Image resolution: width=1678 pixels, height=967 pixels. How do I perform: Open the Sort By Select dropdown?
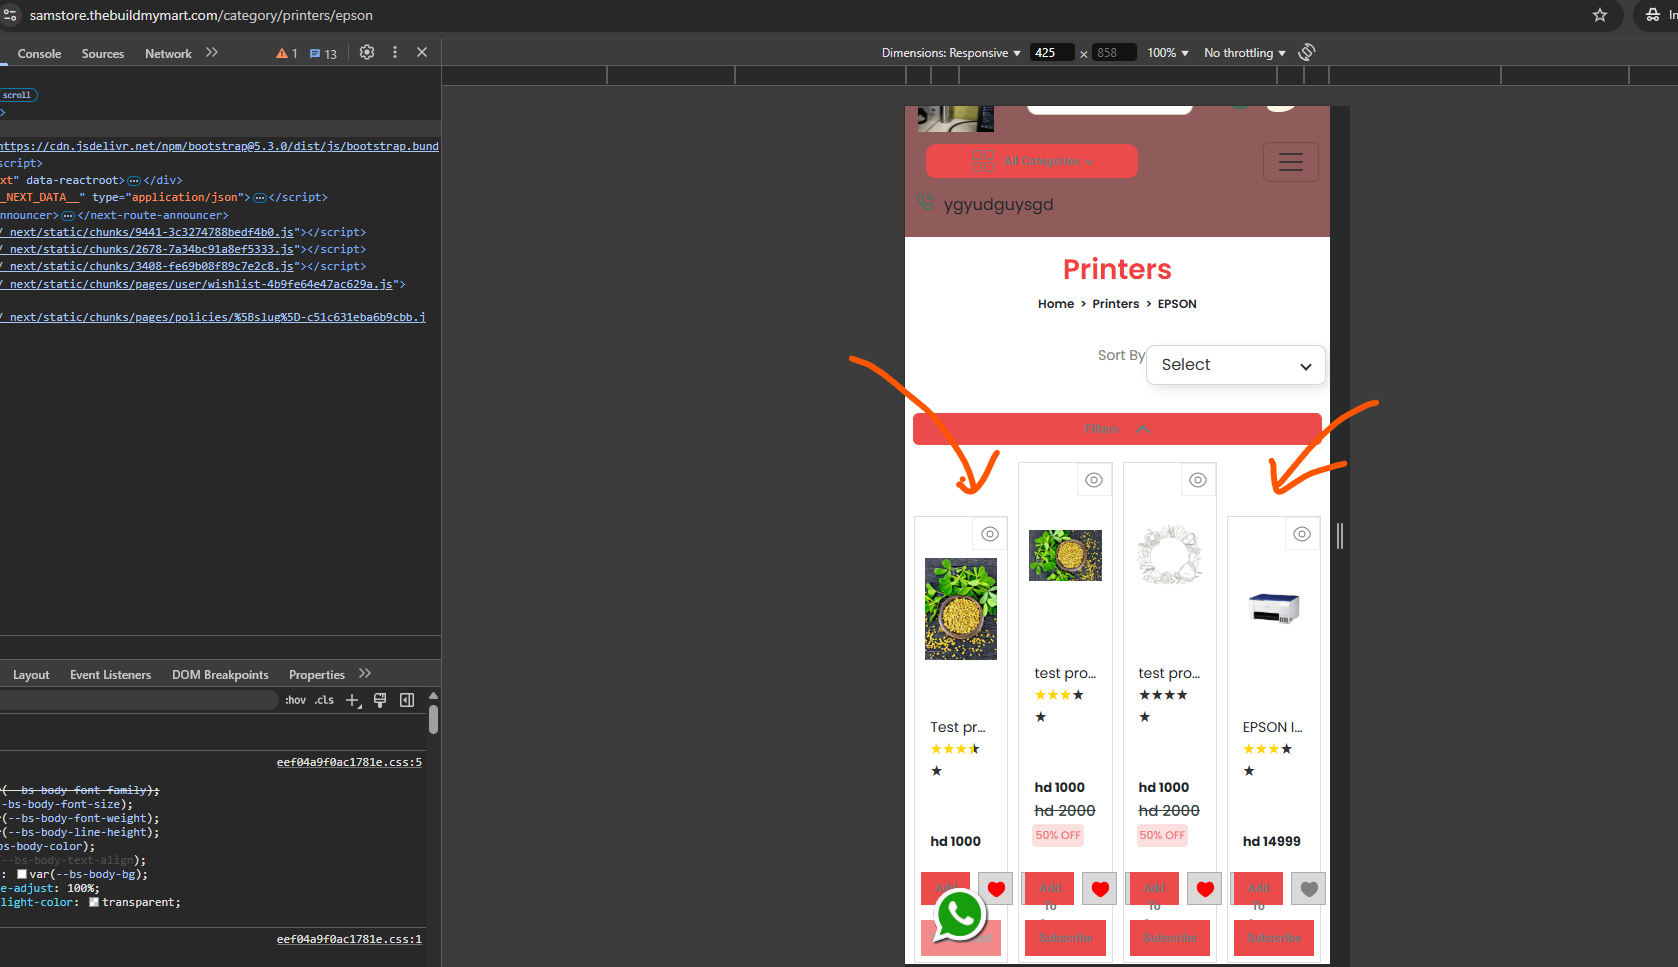(1236, 365)
